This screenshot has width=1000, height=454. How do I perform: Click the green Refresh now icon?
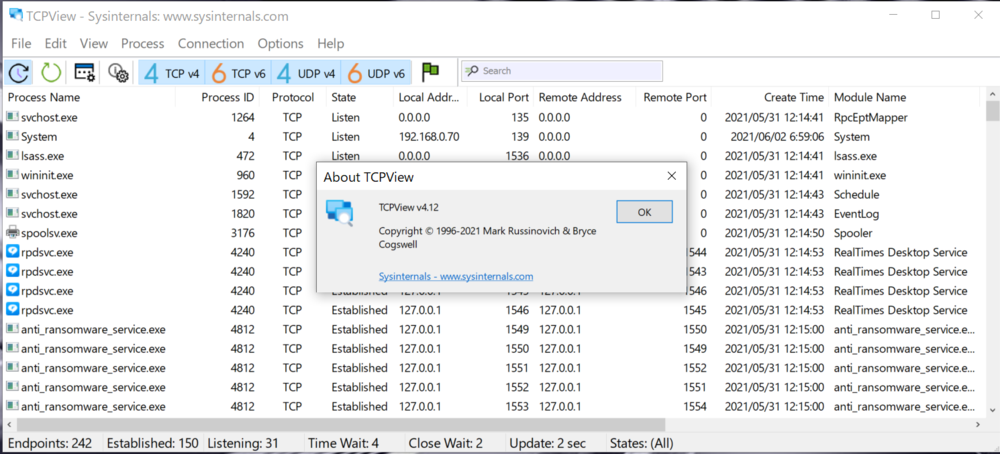[51, 73]
